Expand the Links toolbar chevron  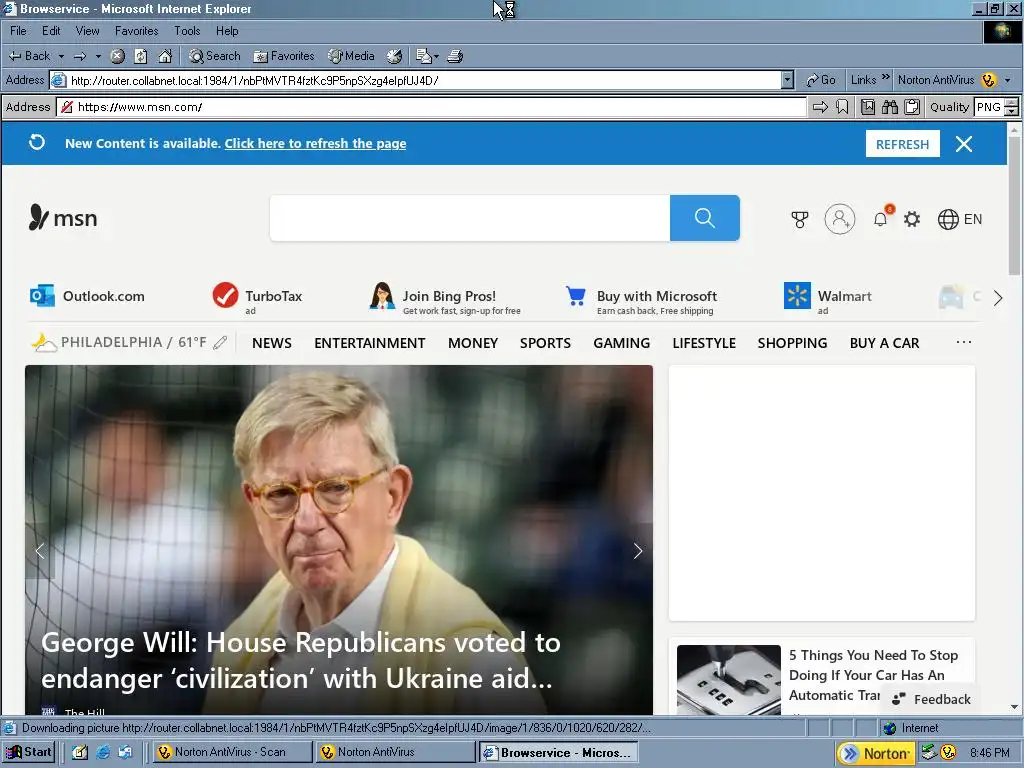click(x=886, y=78)
